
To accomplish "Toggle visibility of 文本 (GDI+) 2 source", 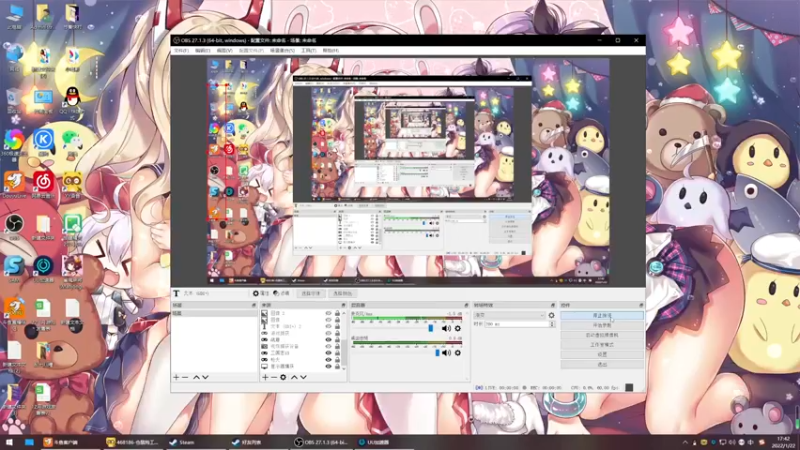I will point(328,326).
